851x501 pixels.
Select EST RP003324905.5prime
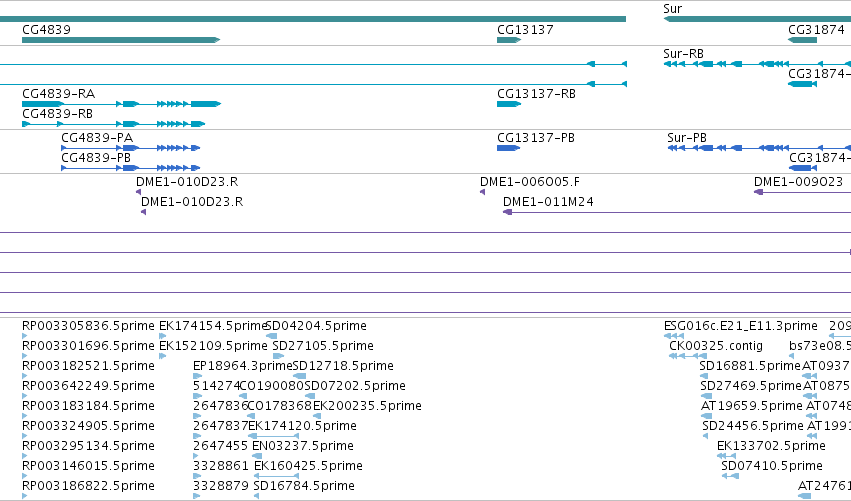click(88, 426)
